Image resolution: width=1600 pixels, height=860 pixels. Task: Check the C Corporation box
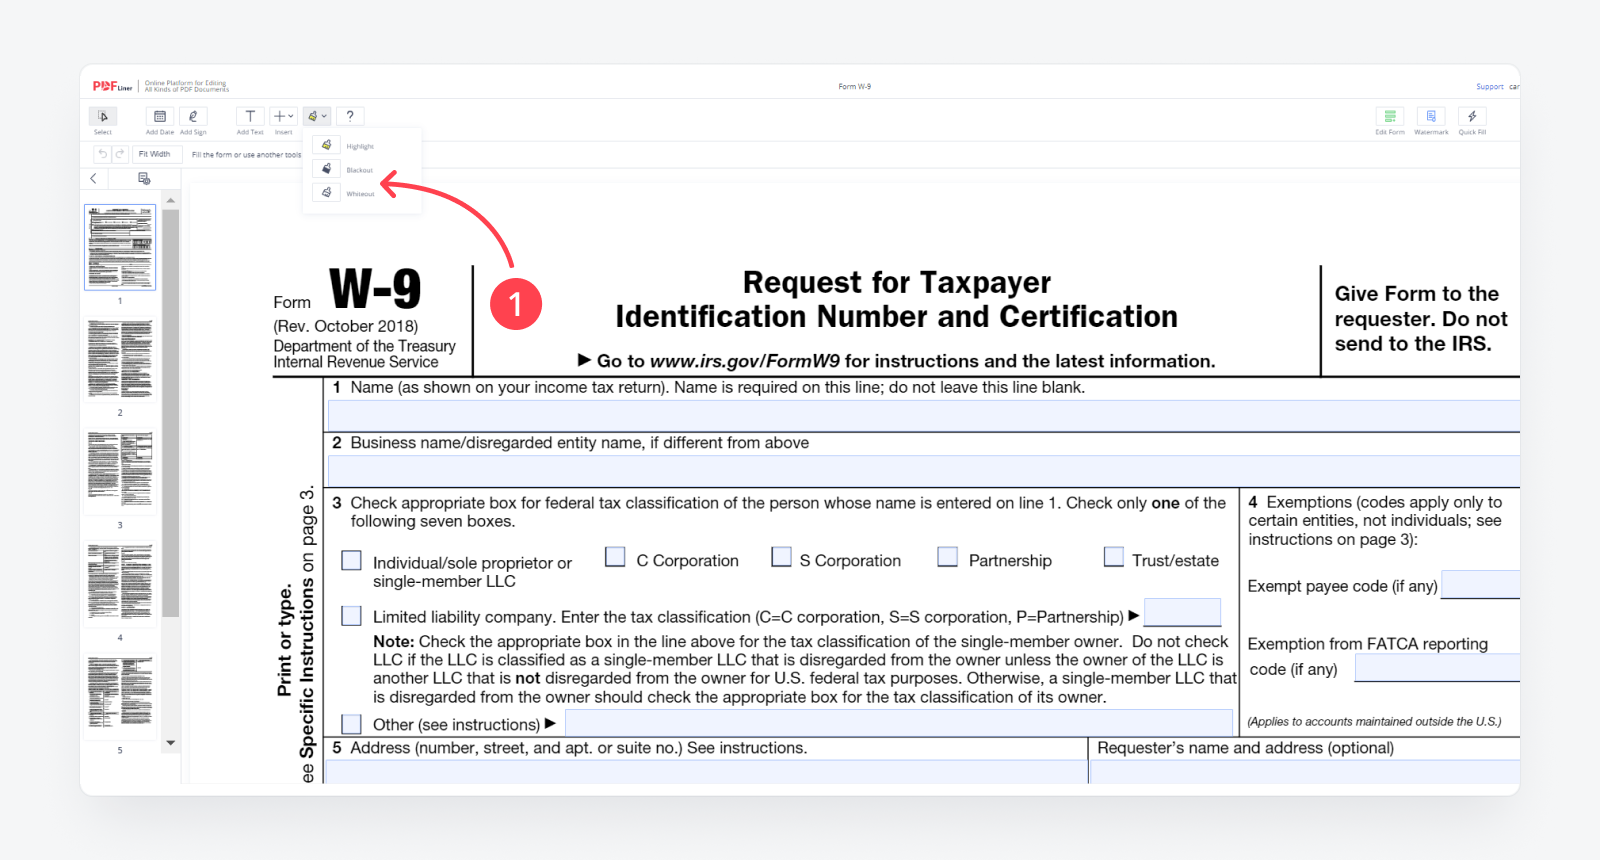(615, 557)
